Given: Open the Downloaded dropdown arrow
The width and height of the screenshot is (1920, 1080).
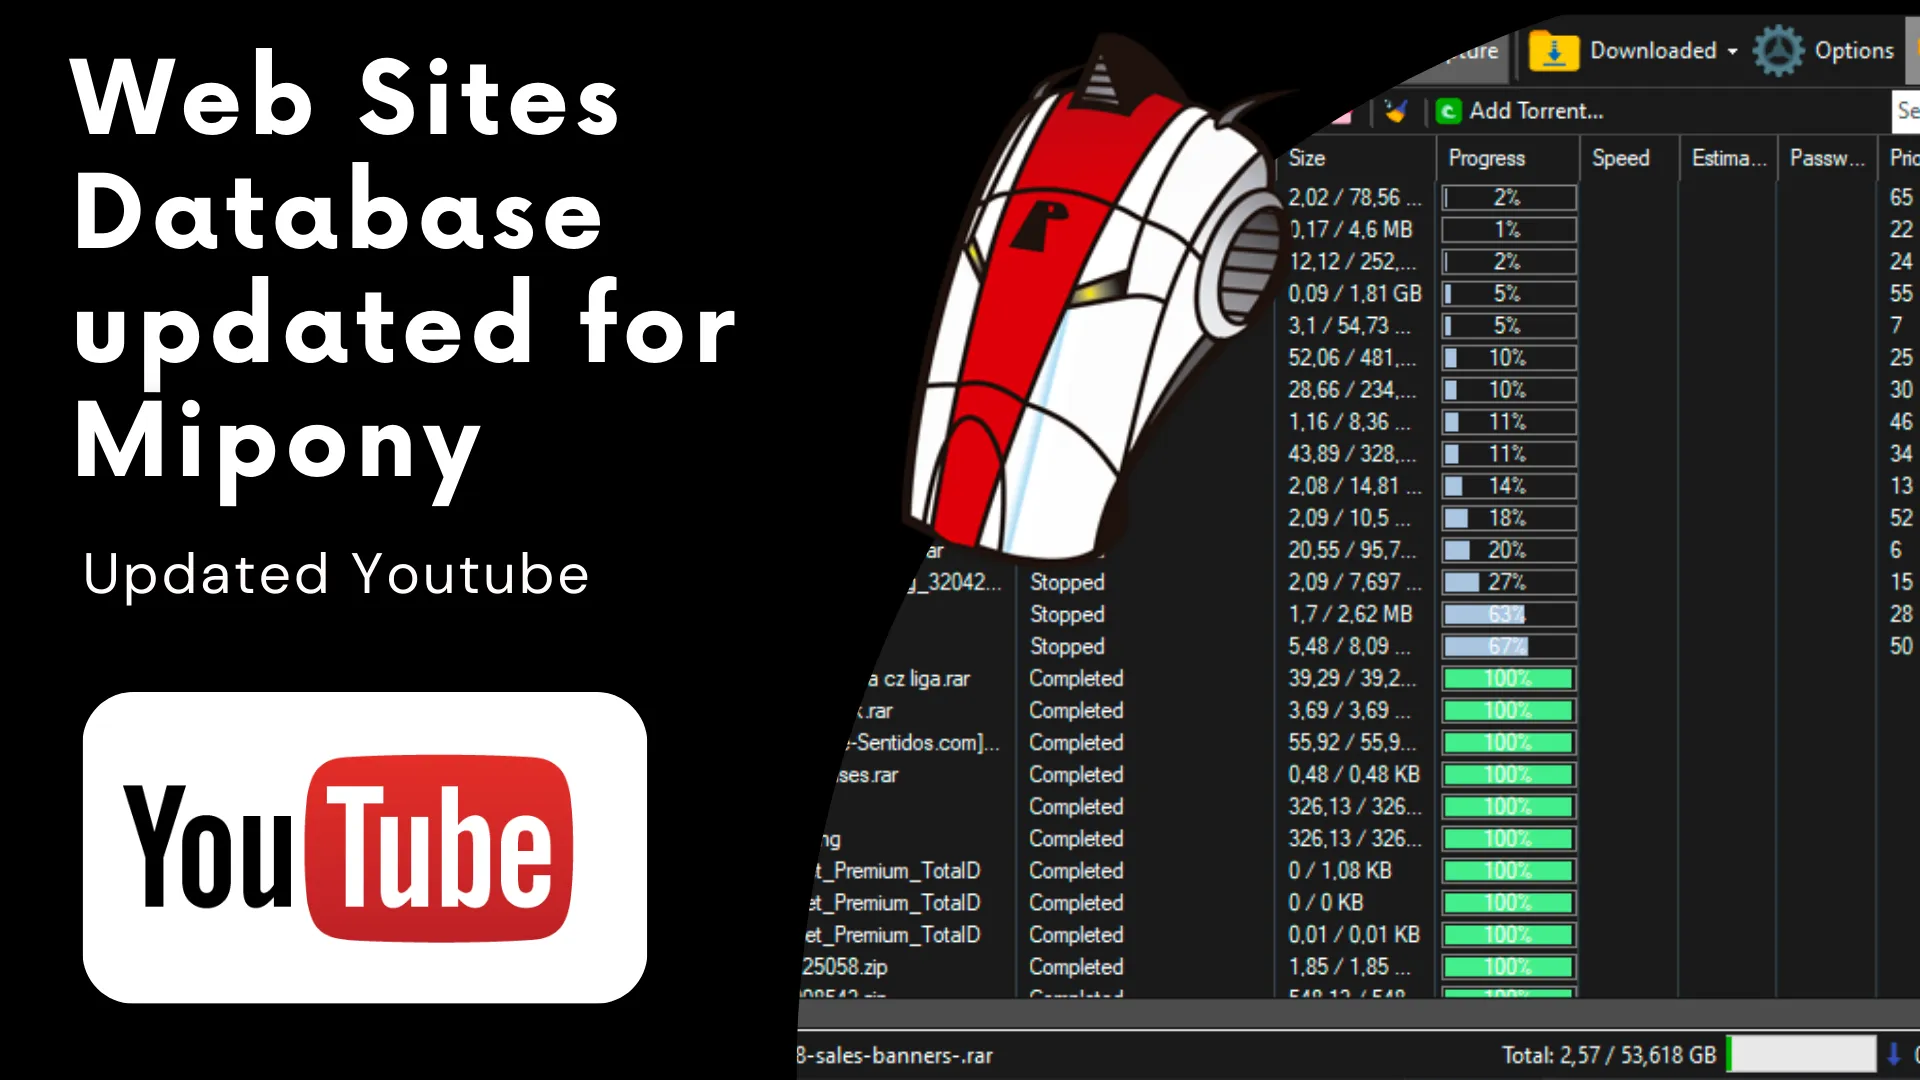Looking at the screenshot, I should 1732,52.
